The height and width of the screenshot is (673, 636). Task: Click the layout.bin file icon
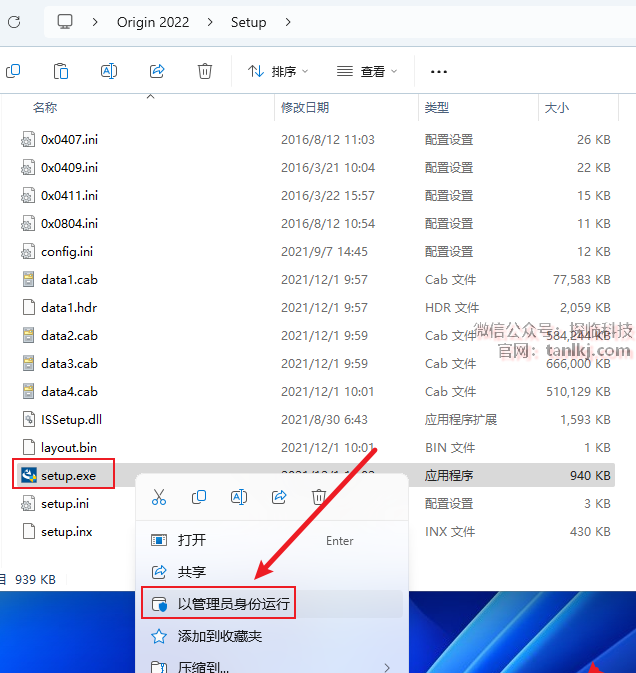pyautogui.click(x=29, y=447)
